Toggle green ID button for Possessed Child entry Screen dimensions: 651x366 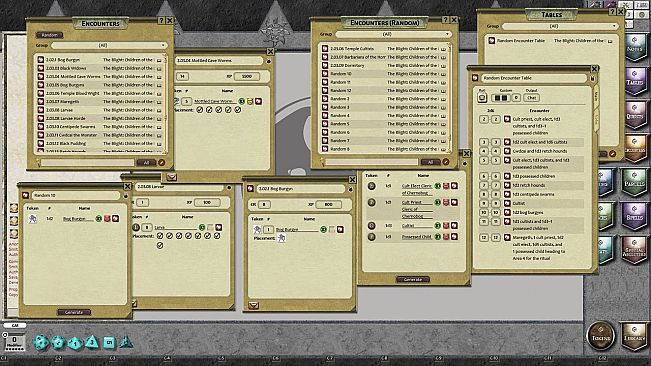[x=437, y=237]
